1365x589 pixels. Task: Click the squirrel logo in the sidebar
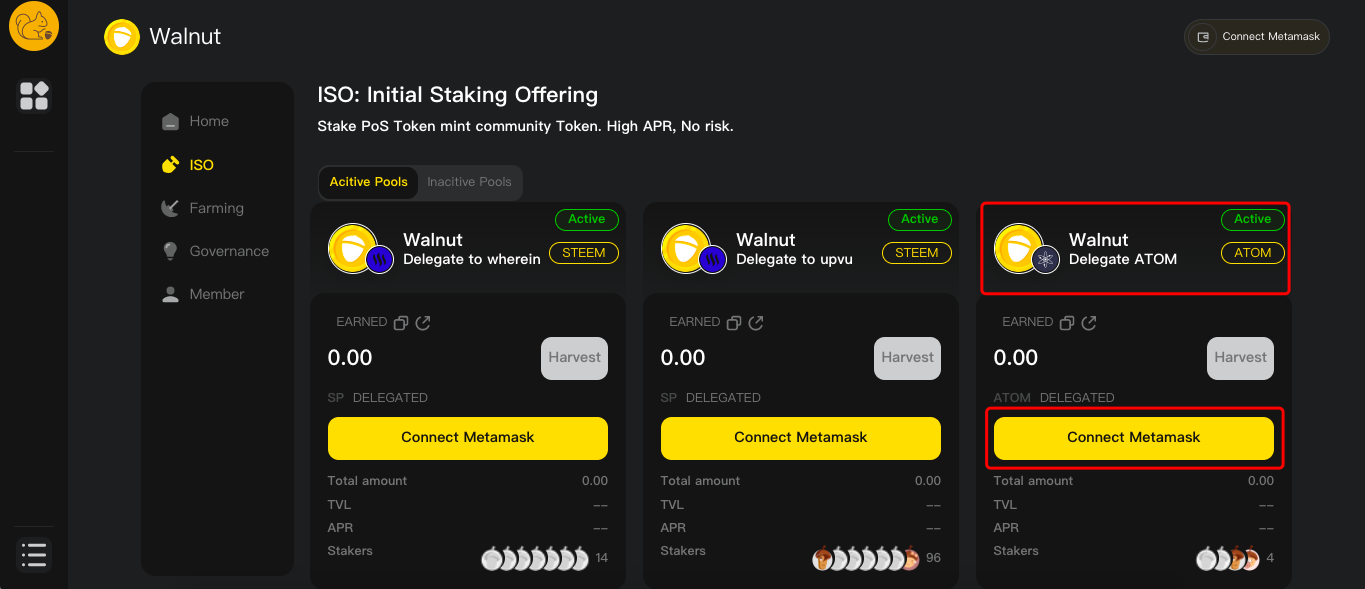[x=34, y=27]
